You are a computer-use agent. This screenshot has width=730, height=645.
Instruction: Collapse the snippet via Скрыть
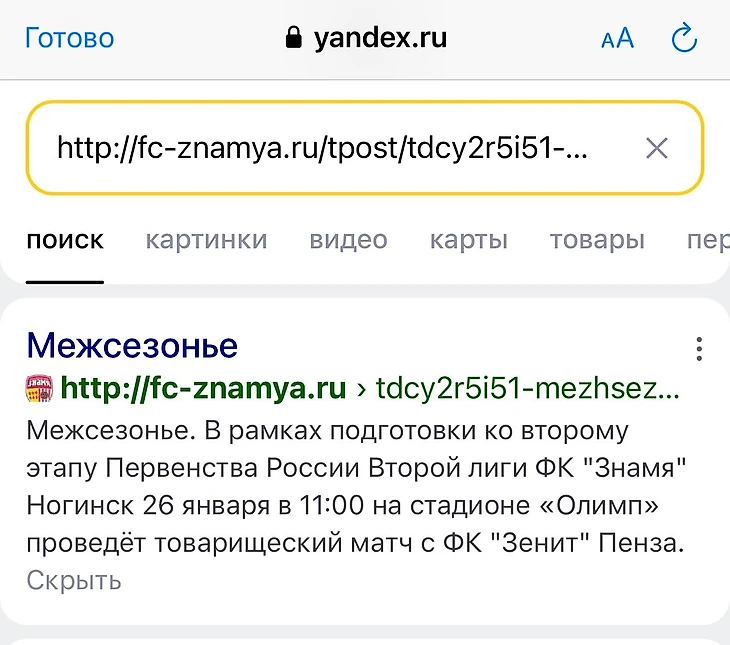click(x=74, y=580)
